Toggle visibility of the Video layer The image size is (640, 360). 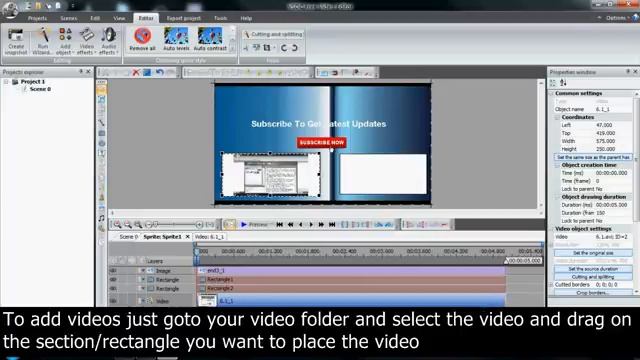pyautogui.click(x=113, y=301)
